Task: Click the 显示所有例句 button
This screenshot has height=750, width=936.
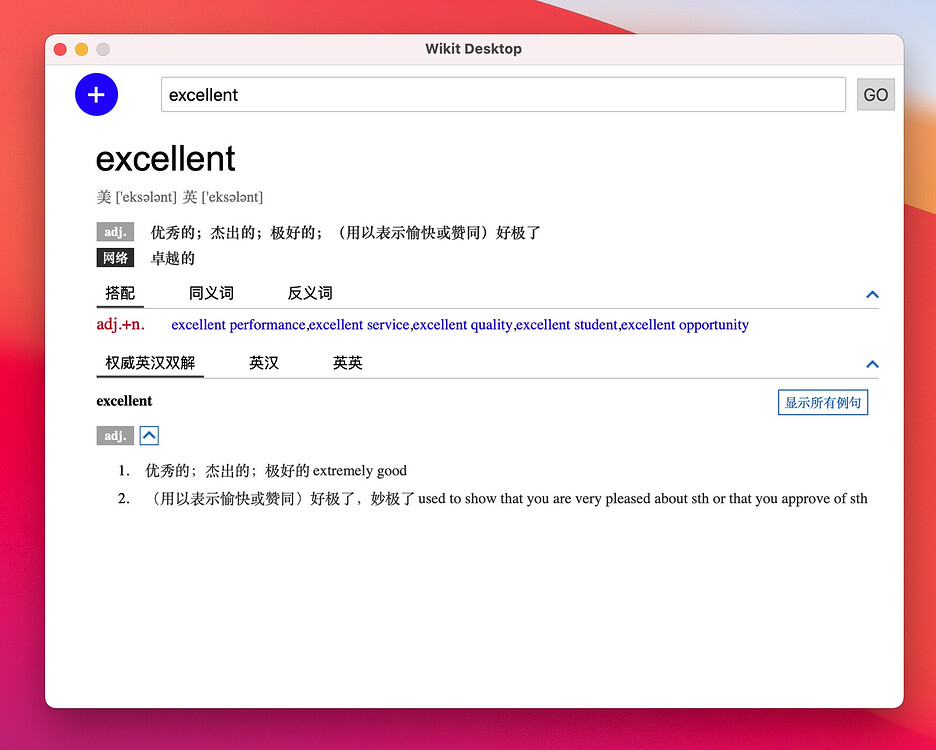Action: point(822,401)
